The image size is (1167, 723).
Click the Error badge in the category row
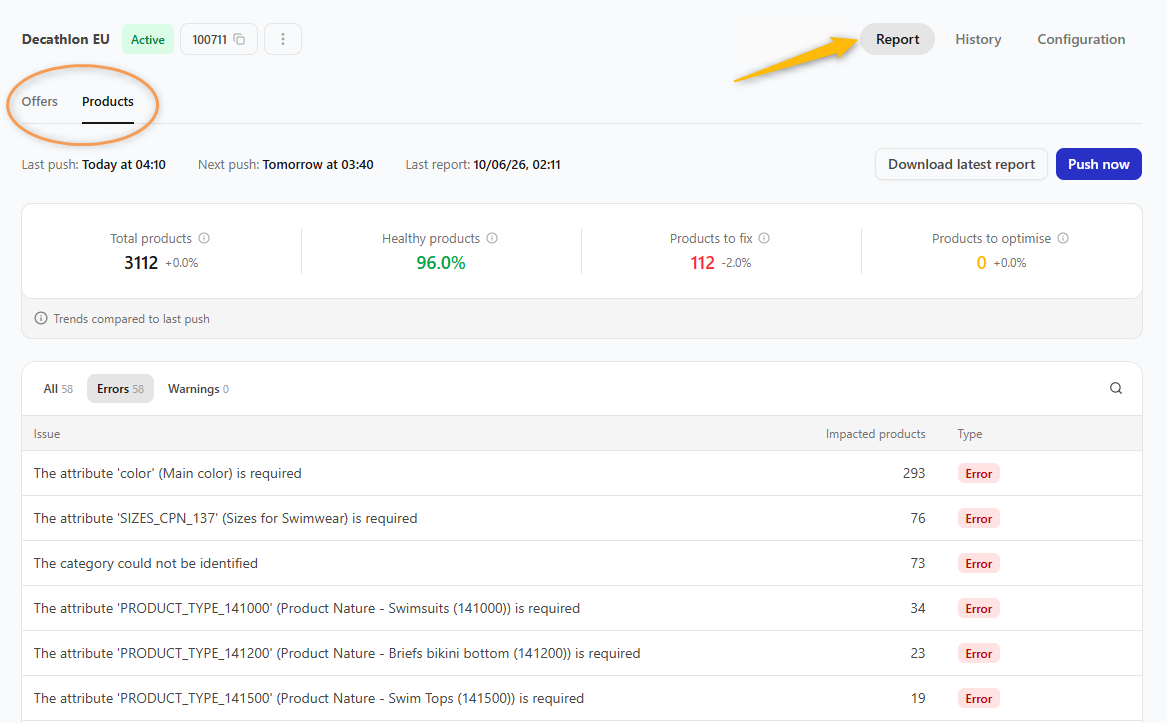click(x=979, y=564)
